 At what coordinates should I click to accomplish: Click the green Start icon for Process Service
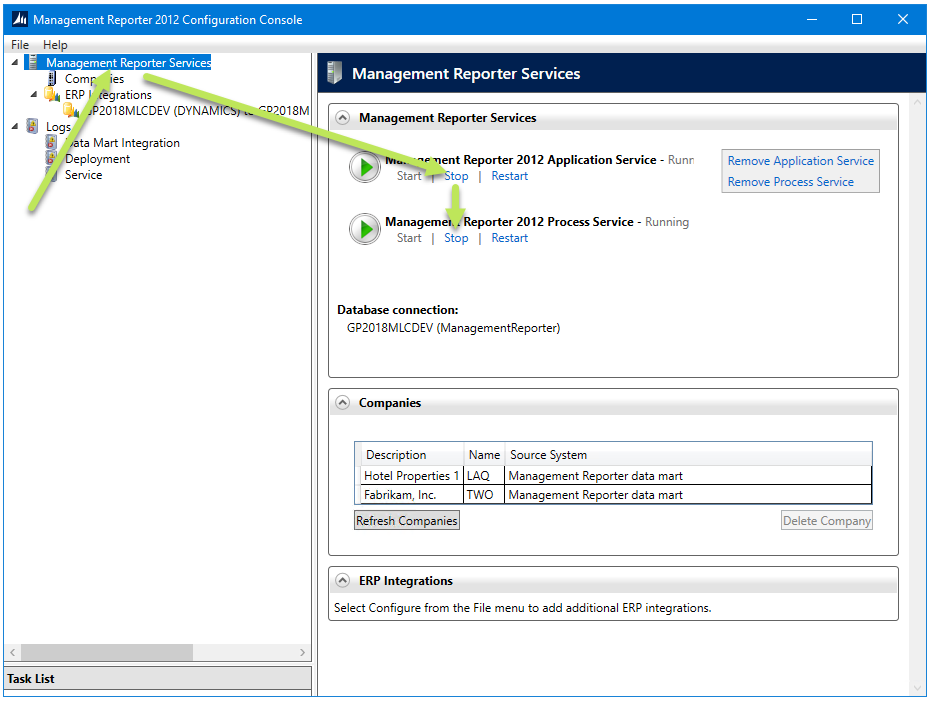pyautogui.click(x=364, y=229)
